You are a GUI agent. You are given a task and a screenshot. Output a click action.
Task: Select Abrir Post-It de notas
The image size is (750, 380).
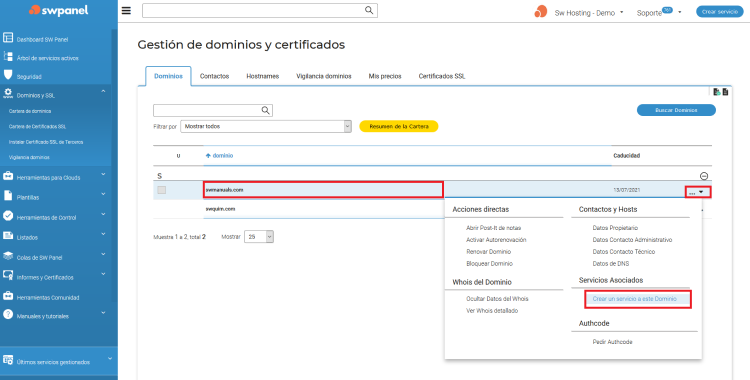[x=494, y=228]
